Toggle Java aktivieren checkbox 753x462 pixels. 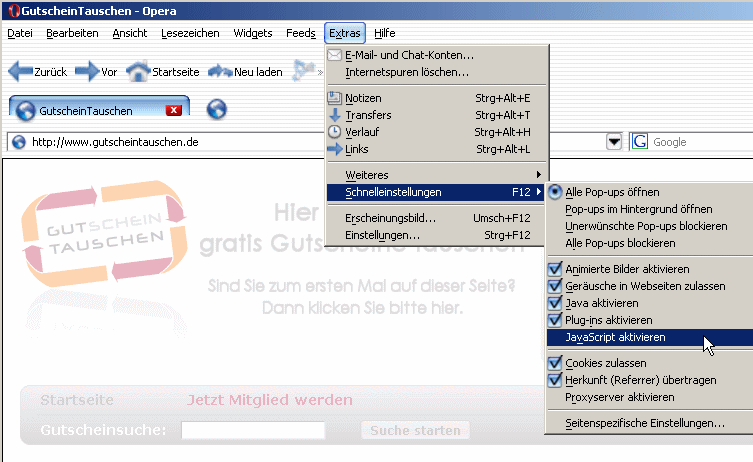tap(556, 303)
